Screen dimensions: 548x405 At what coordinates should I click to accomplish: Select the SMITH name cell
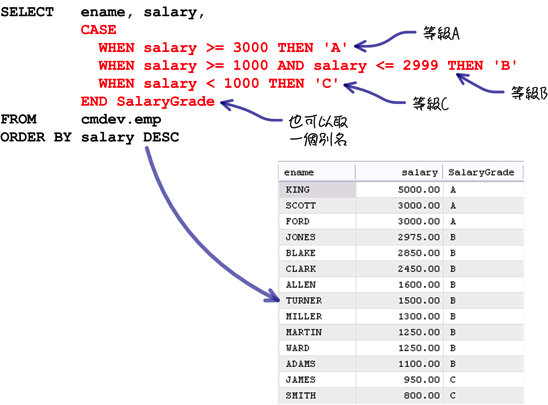click(x=317, y=396)
